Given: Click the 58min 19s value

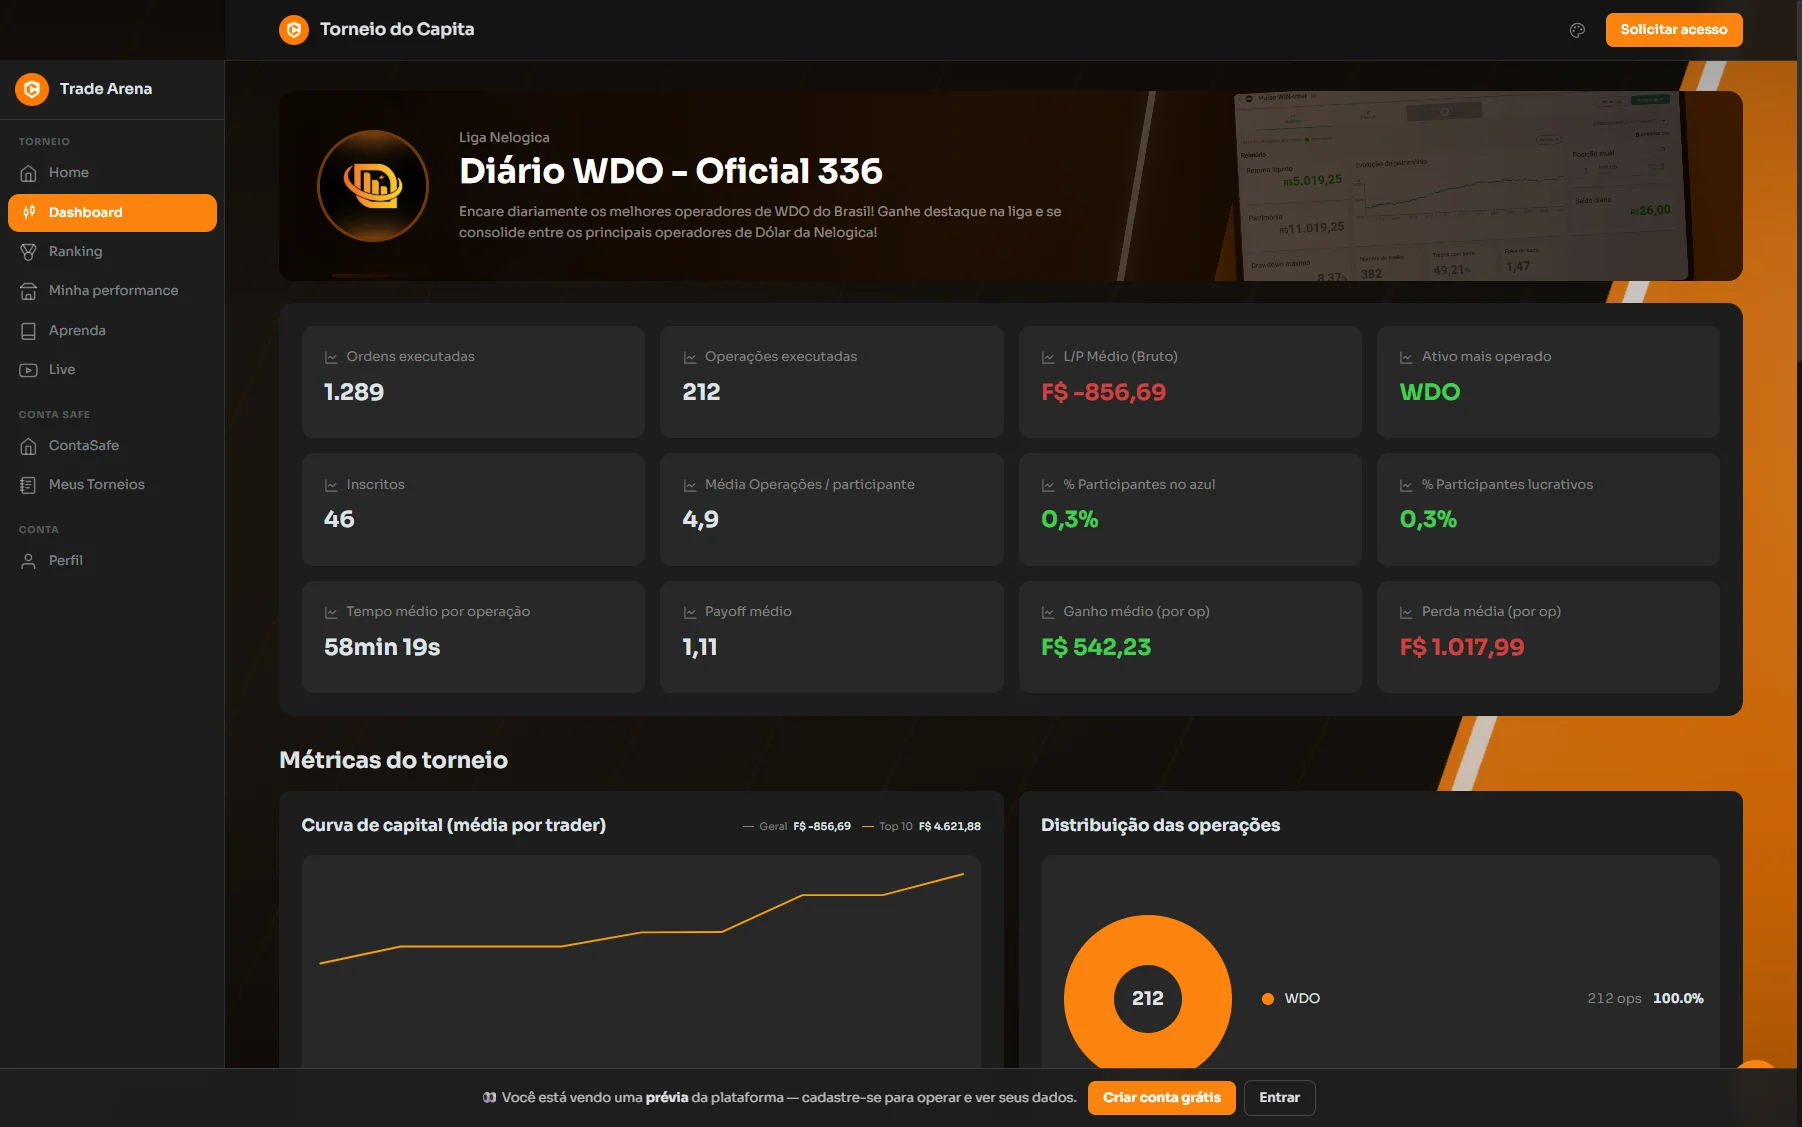Looking at the screenshot, I should tap(382, 647).
